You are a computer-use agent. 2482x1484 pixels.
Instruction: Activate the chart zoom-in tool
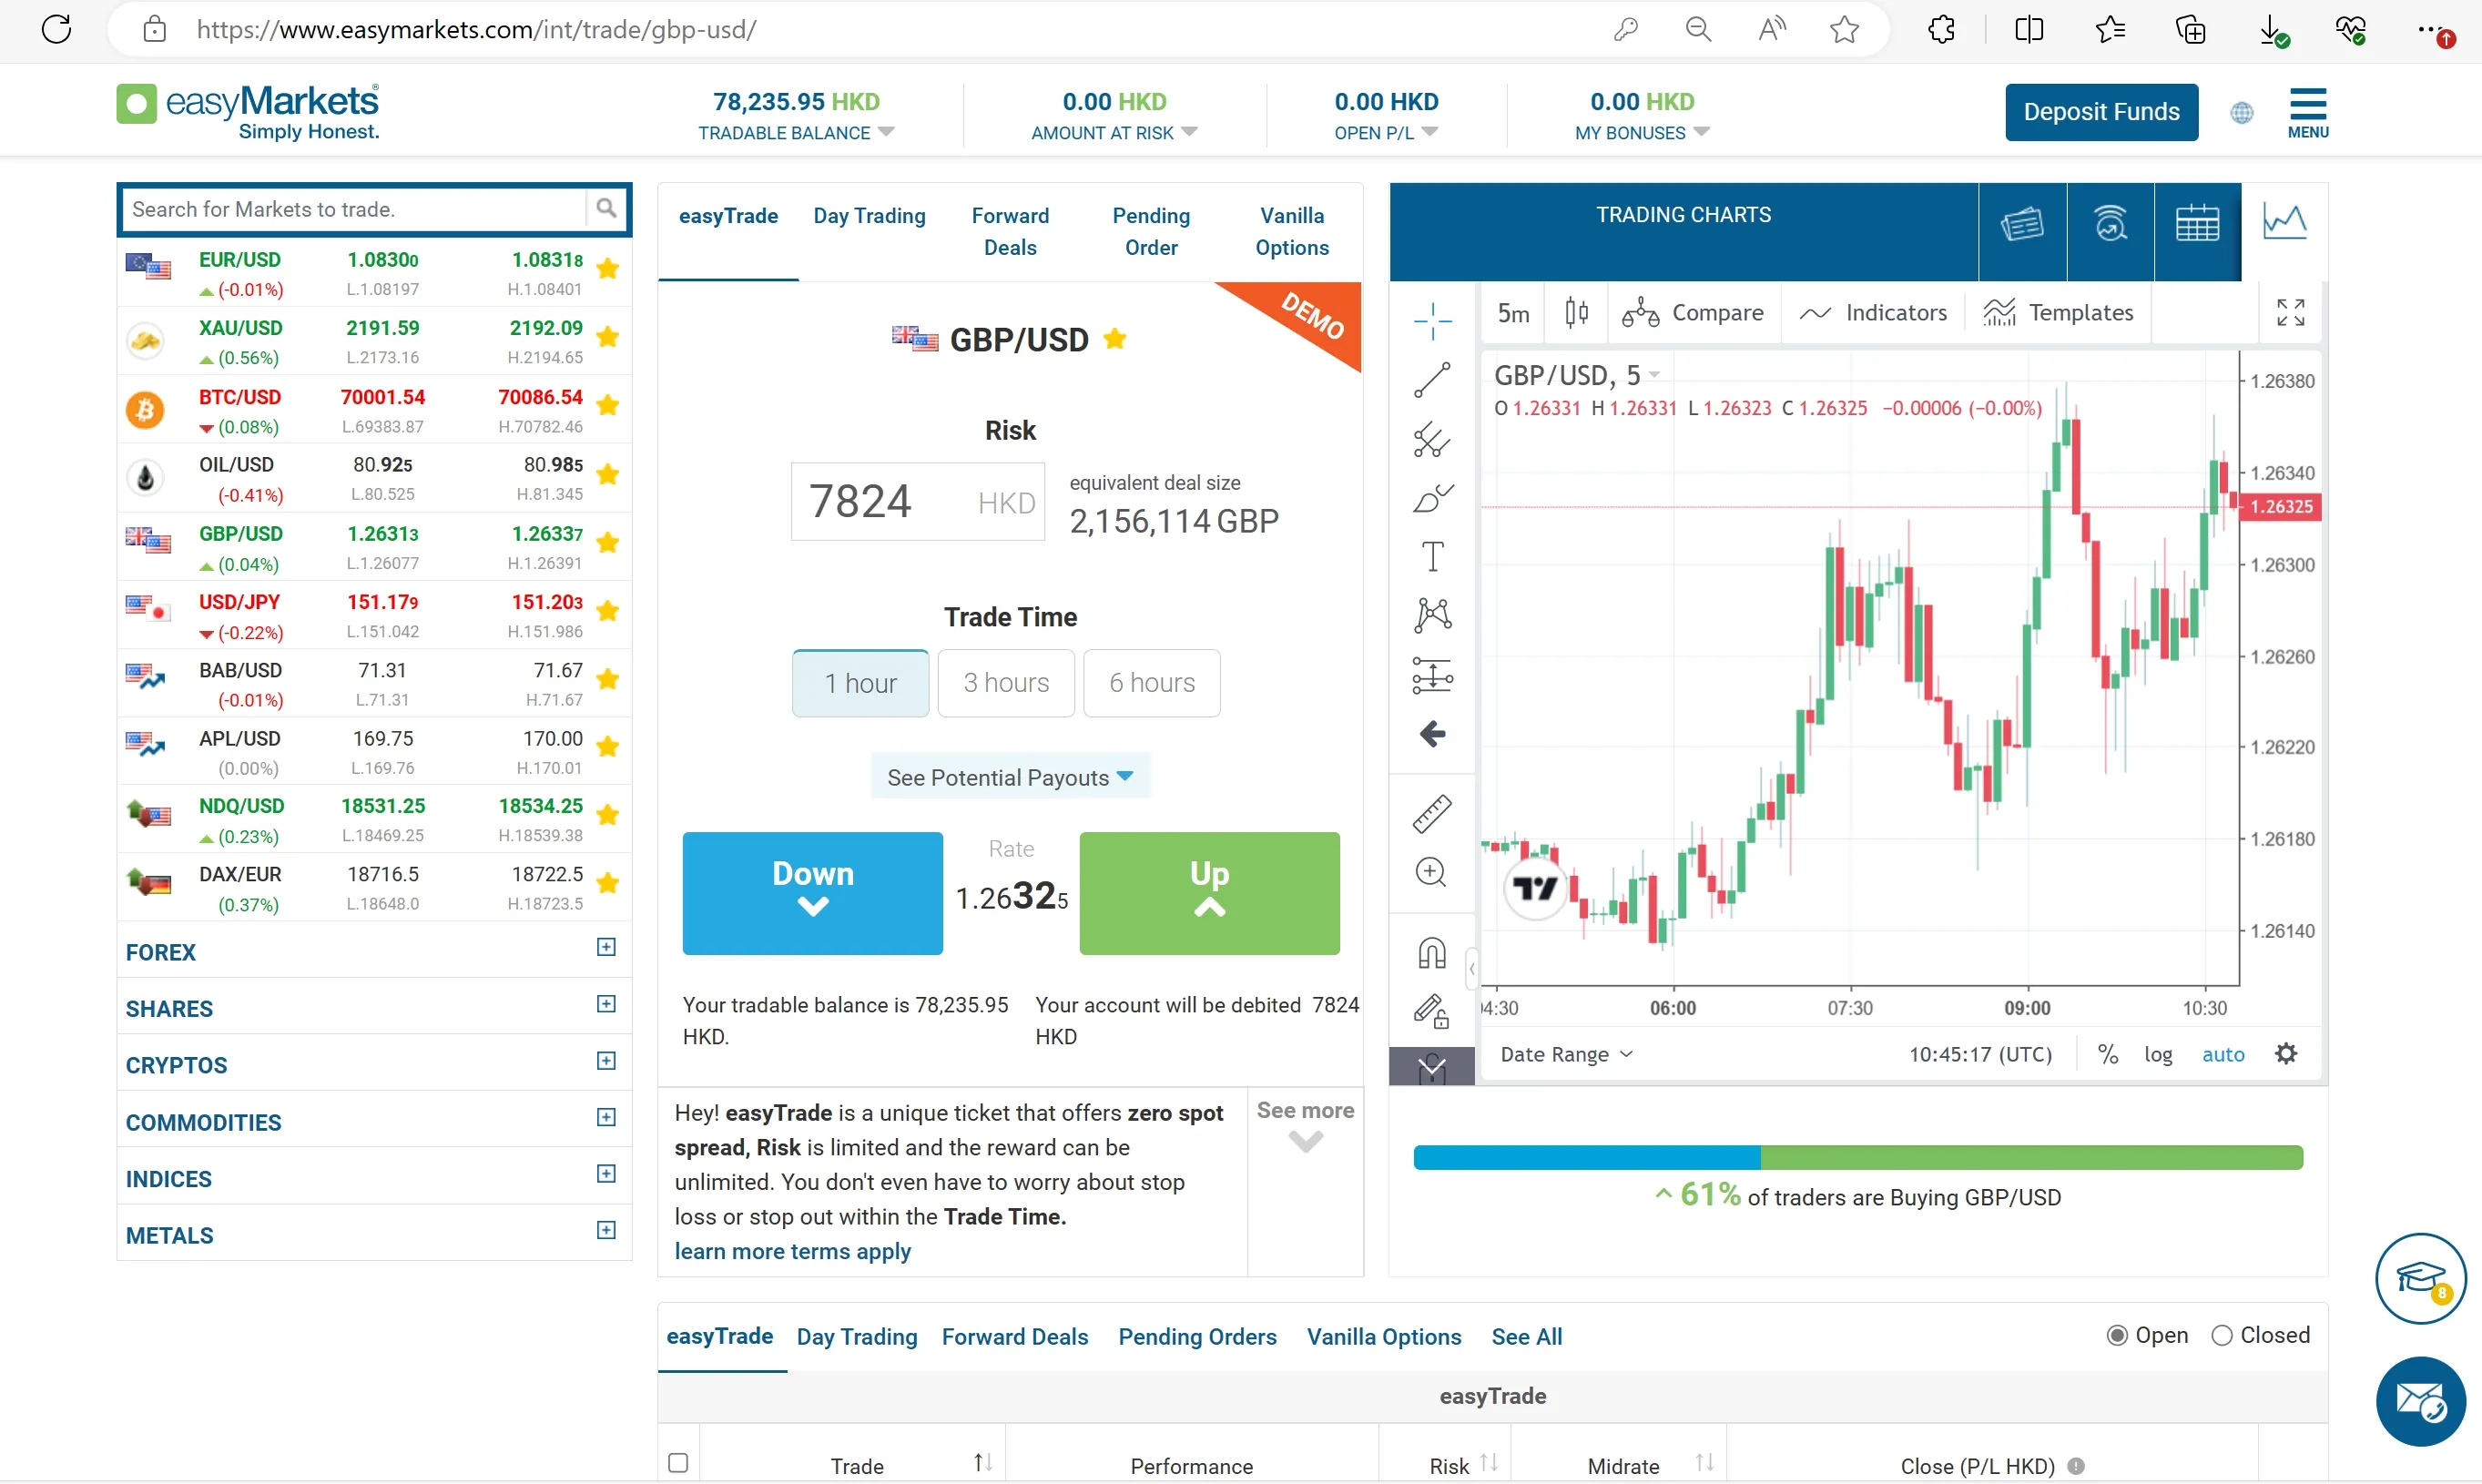(x=1432, y=872)
